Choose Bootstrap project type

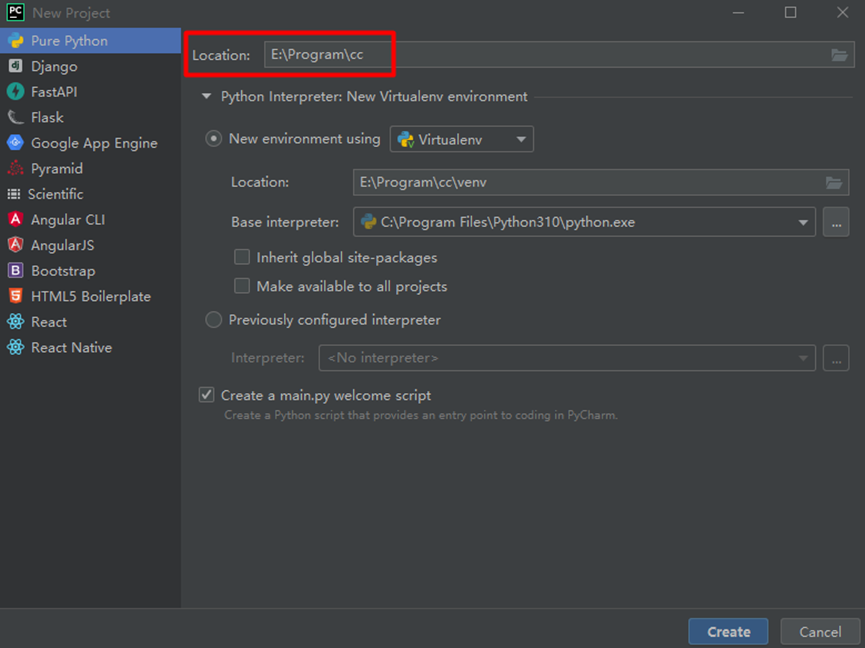click(x=90, y=271)
